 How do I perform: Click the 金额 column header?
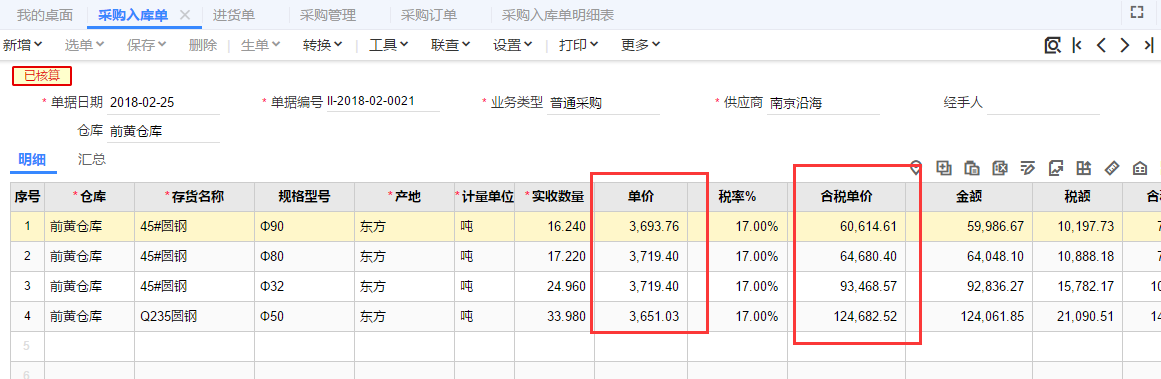click(968, 197)
